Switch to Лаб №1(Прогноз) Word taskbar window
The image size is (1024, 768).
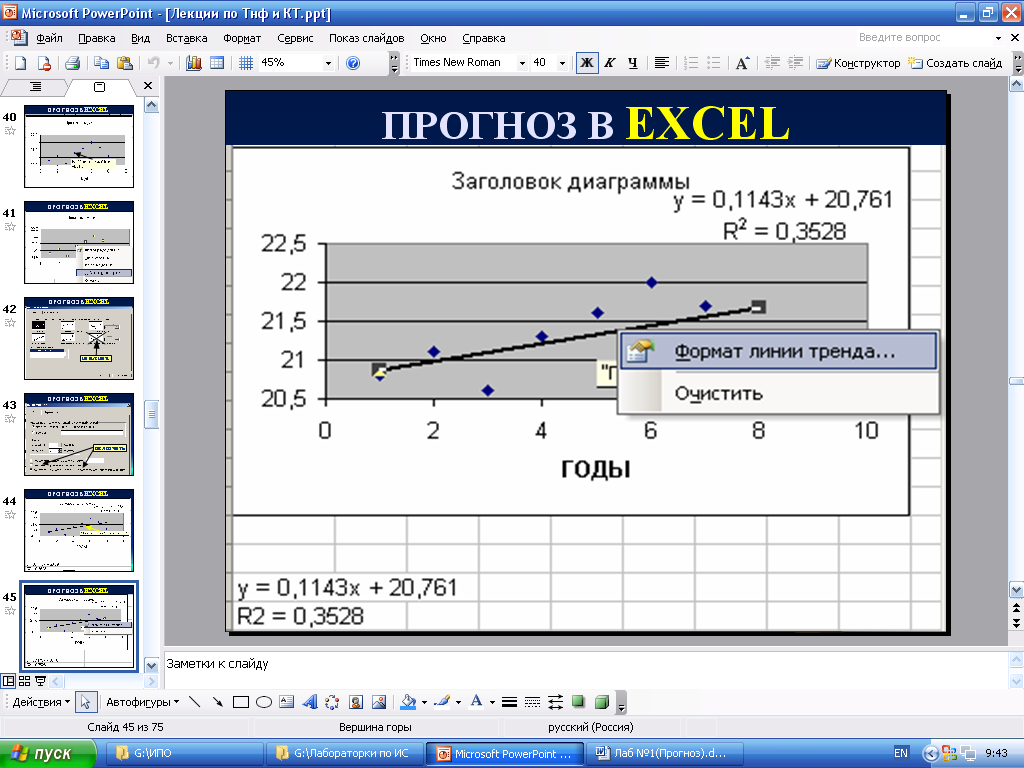click(665, 753)
